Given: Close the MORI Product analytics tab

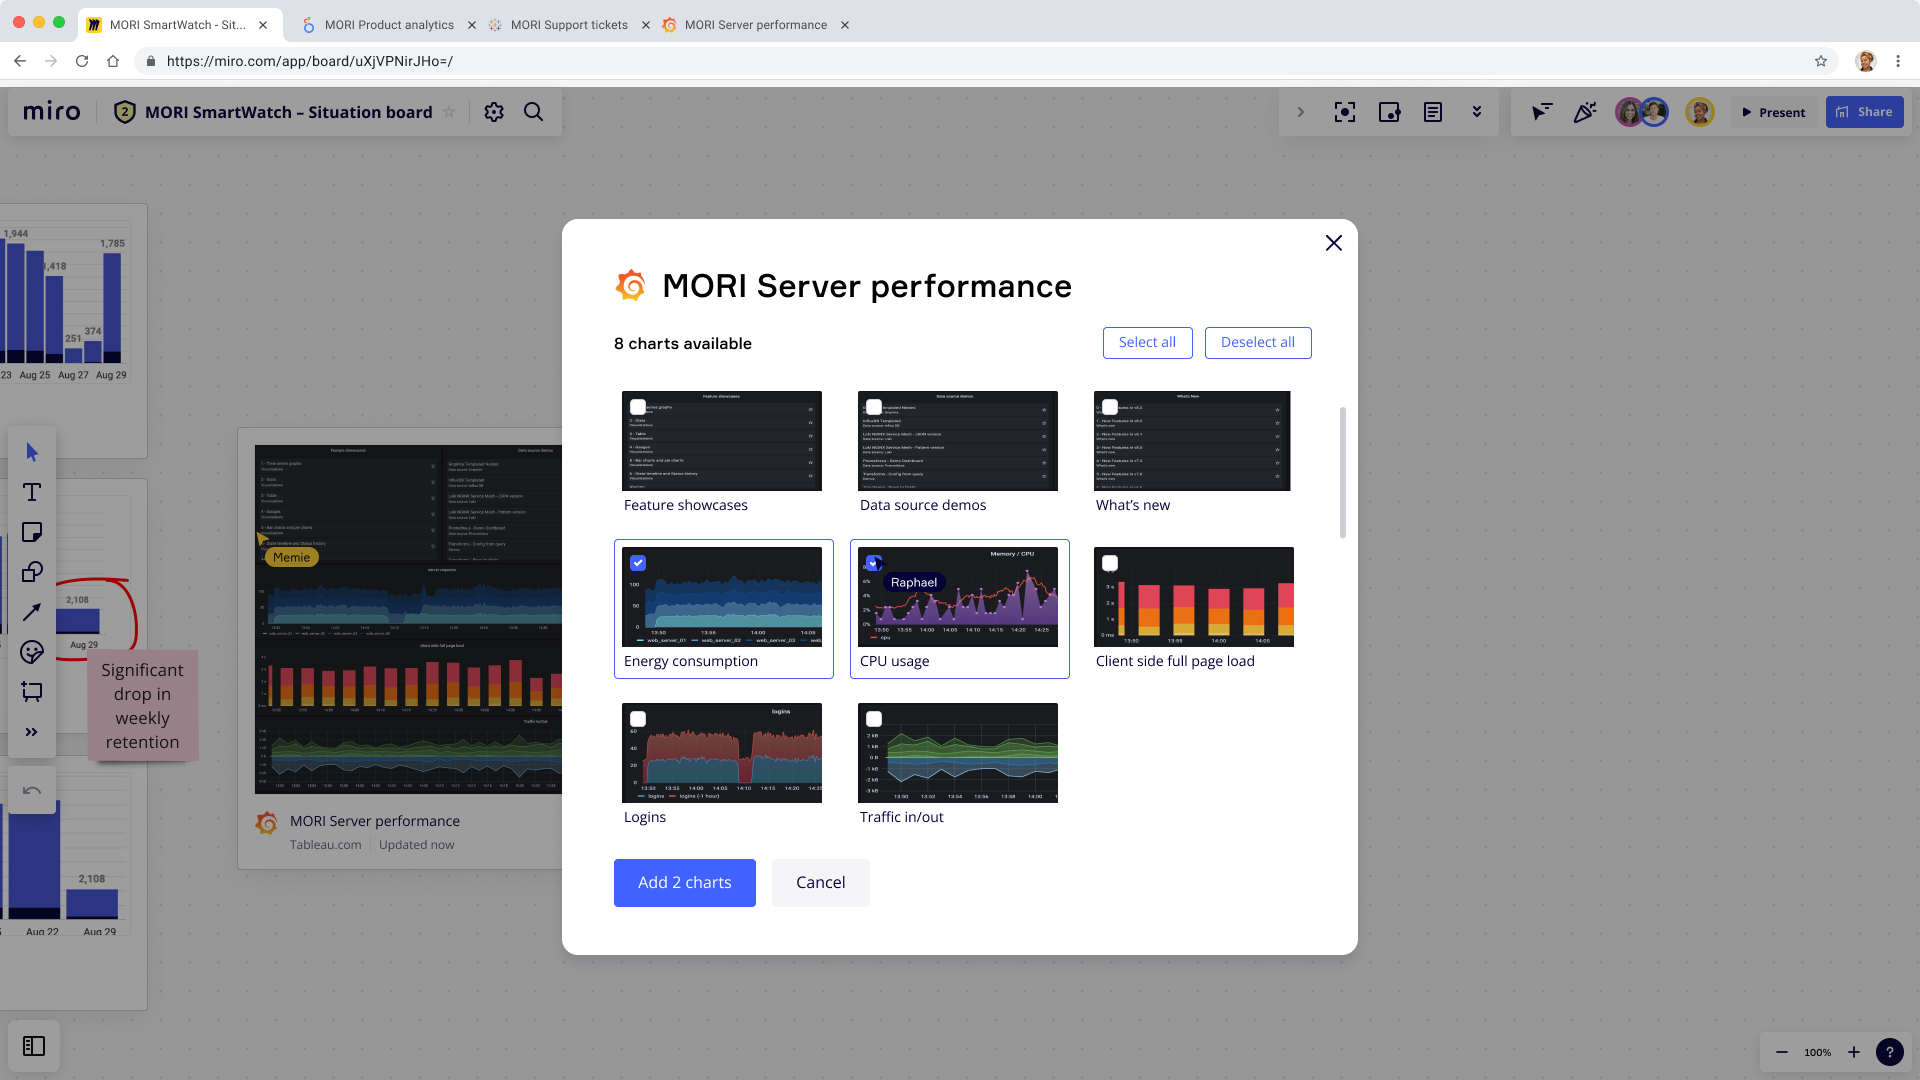Looking at the screenshot, I should [472, 25].
